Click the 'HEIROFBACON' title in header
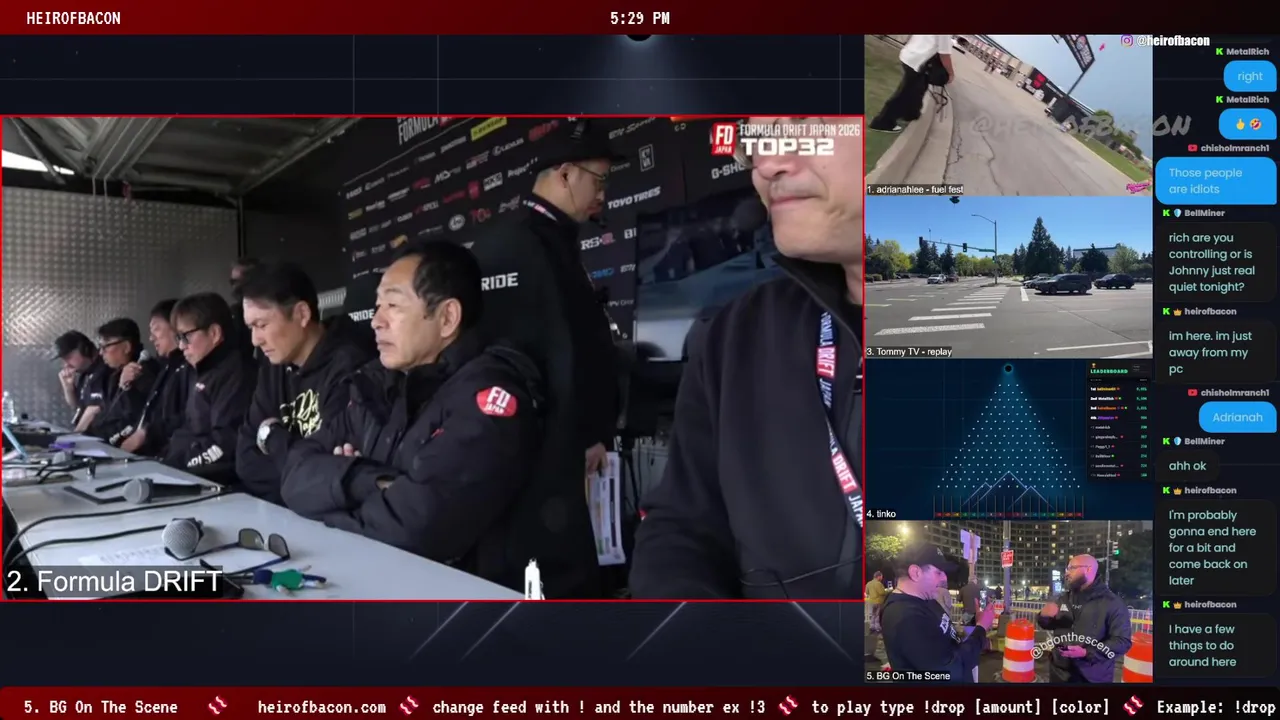This screenshot has width=1280, height=720. pos(73,18)
